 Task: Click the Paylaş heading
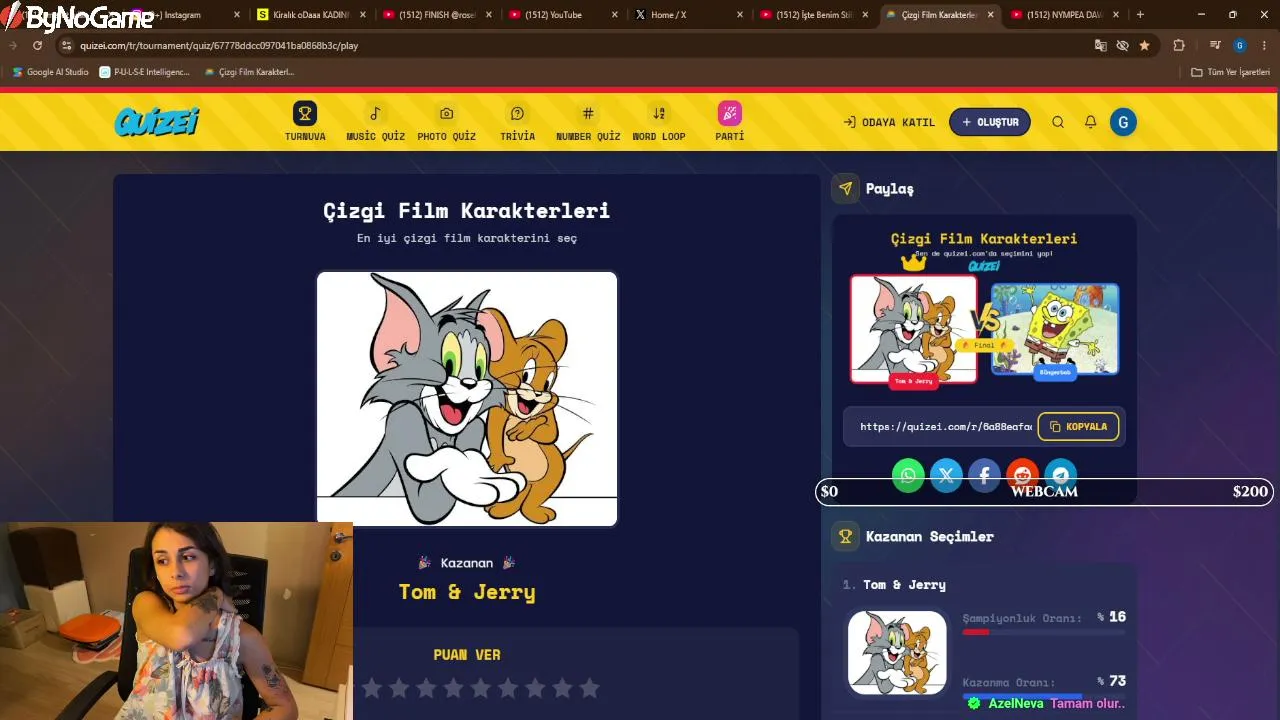[x=890, y=189]
